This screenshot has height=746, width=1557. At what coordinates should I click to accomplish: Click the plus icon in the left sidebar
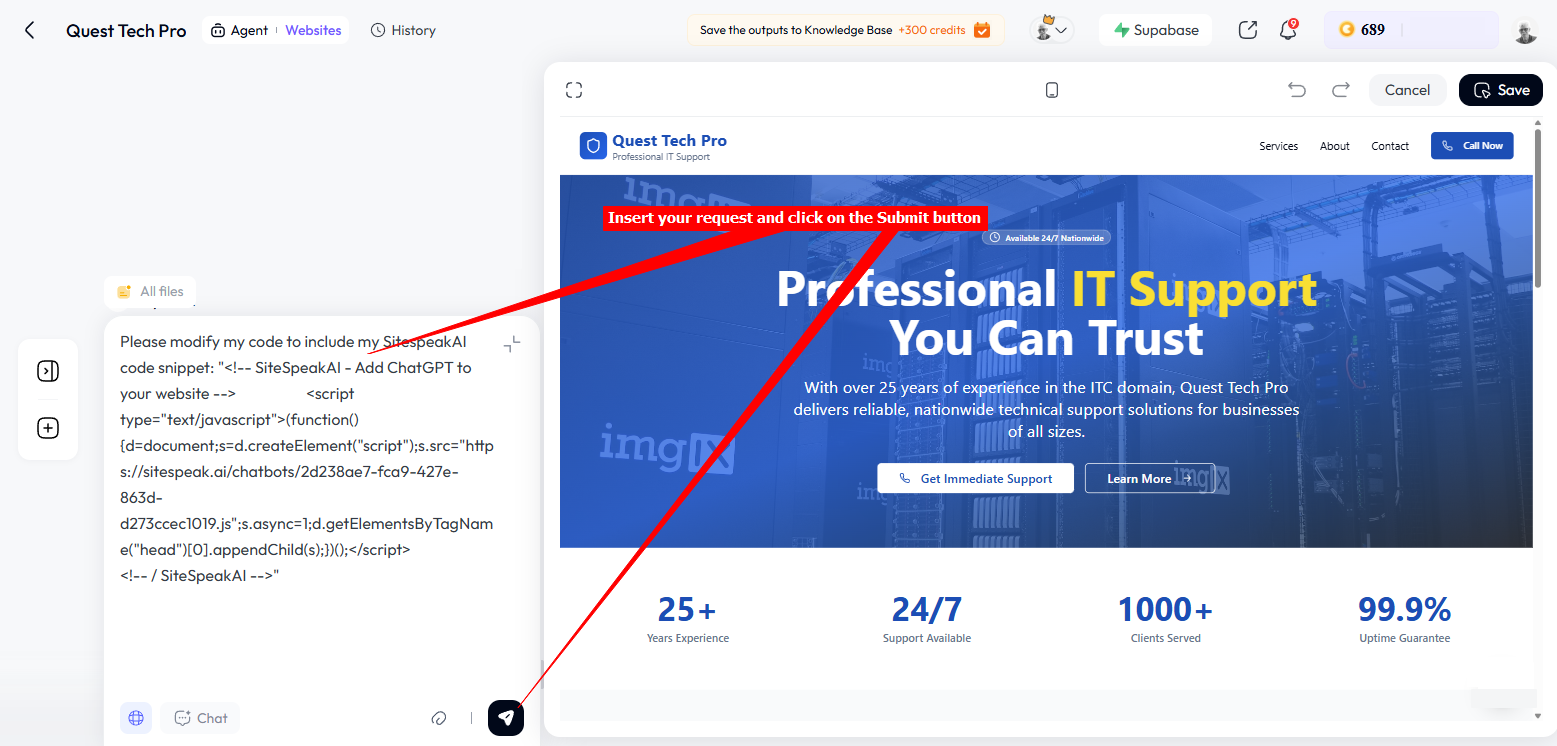click(48, 428)
